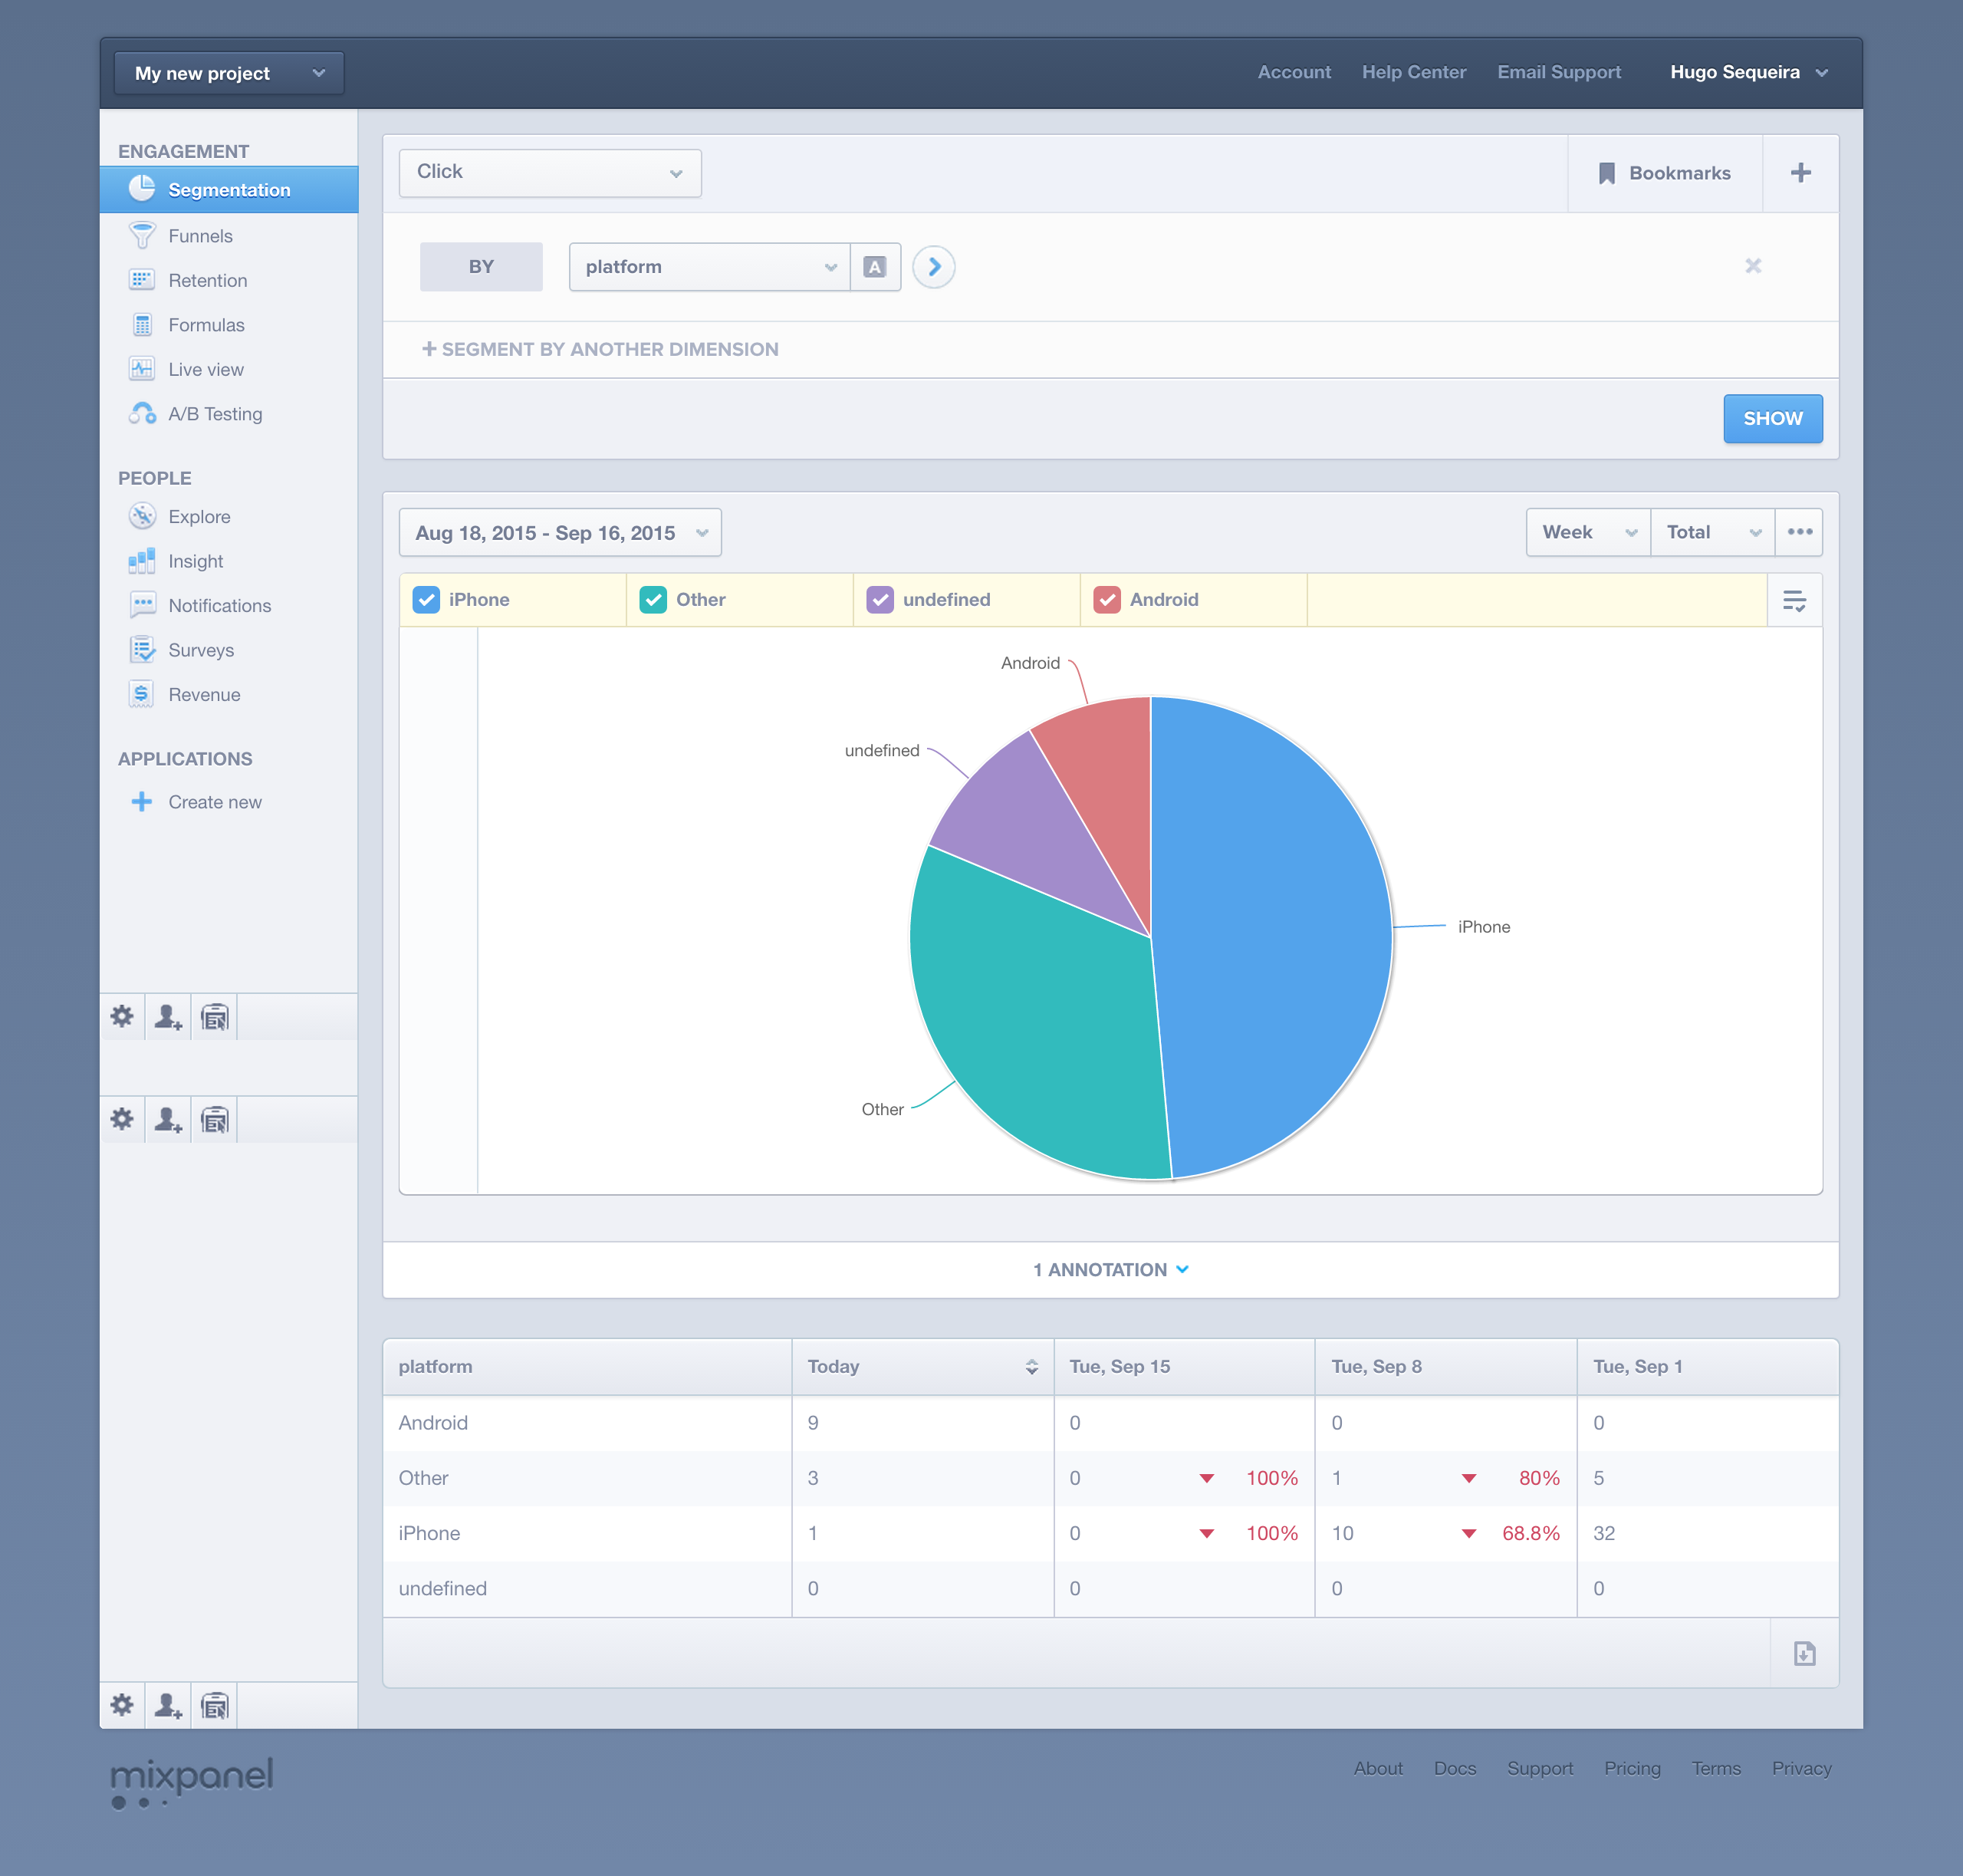This screenshot has width=1963, height=1876.
Task: Open the Segmentation report in sidebar
Action: coord(229,190)
